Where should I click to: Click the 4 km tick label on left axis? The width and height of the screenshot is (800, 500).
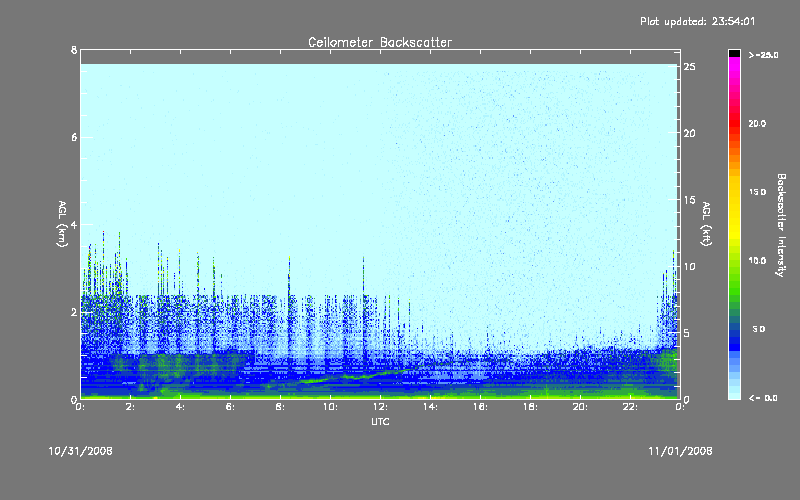click(x=74, y=224)
